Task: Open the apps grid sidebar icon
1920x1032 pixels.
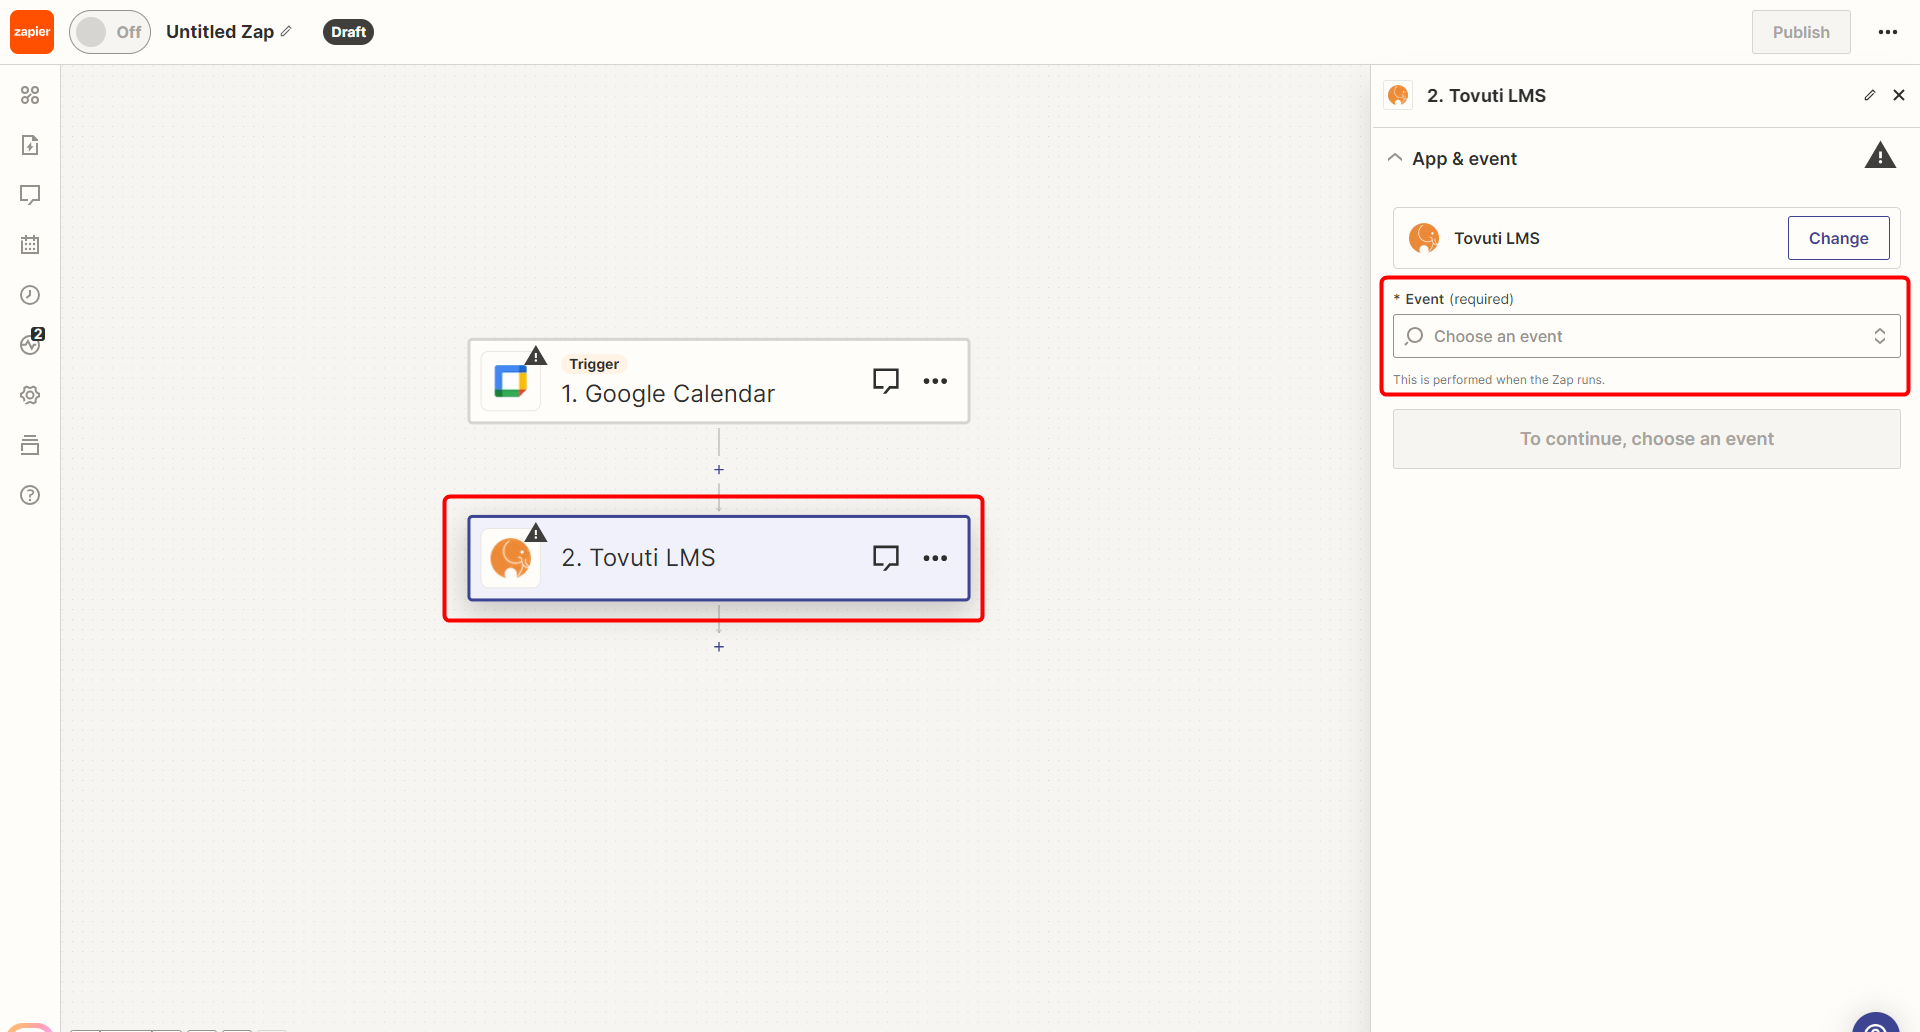Action: click(x=30, y=95)
